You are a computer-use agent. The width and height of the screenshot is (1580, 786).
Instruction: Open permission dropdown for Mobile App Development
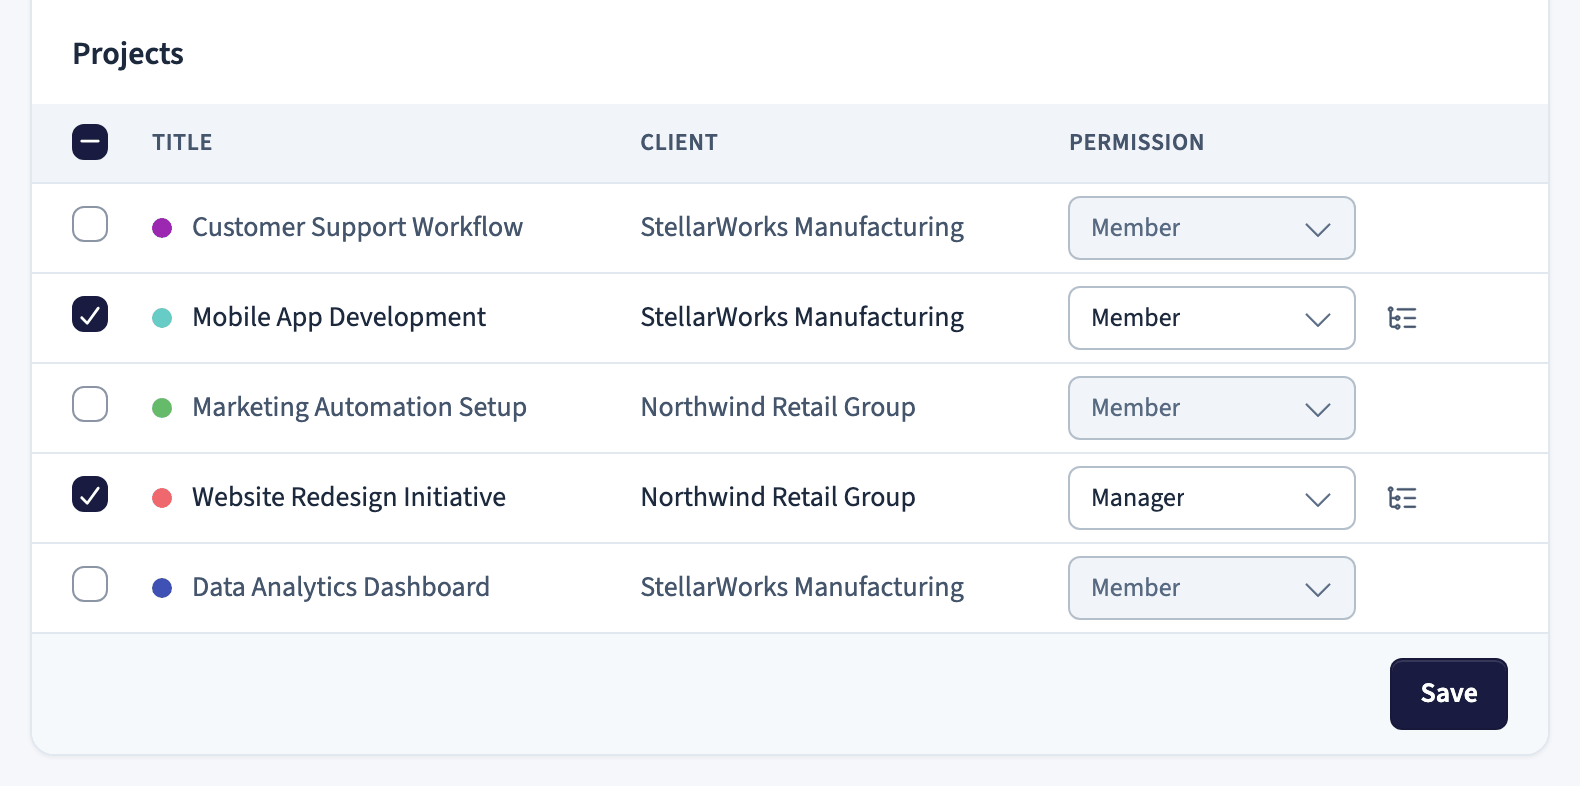[1212, 318]
